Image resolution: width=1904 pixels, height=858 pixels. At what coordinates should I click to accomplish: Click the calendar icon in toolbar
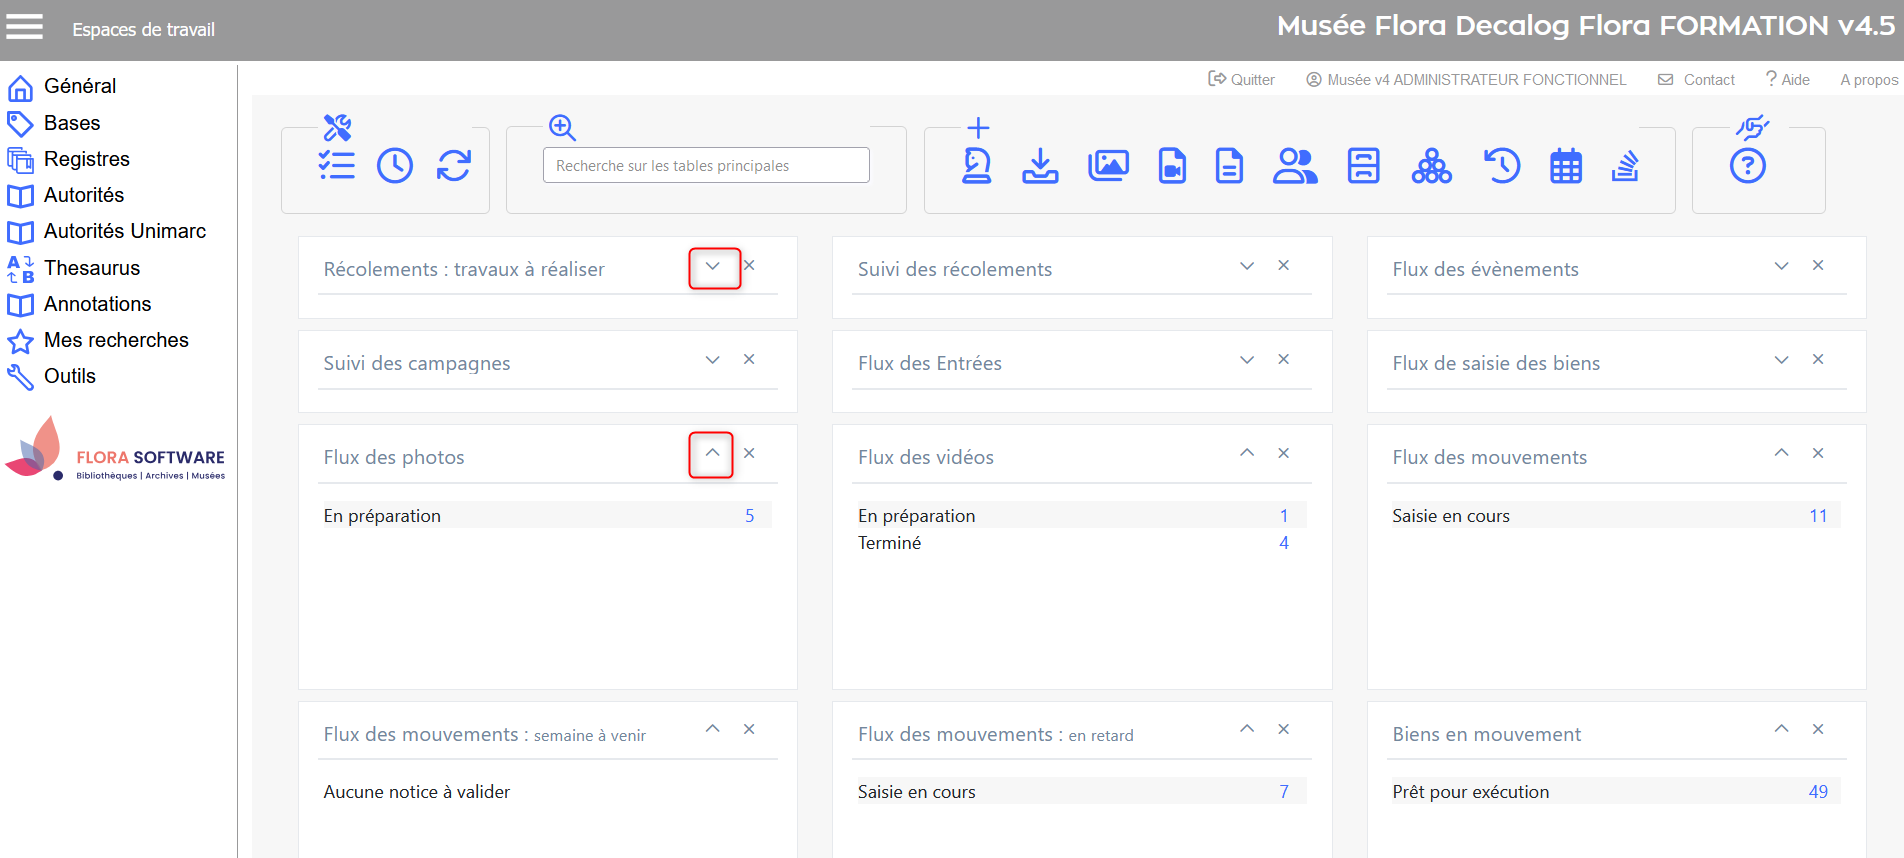tap(1565, 166)
